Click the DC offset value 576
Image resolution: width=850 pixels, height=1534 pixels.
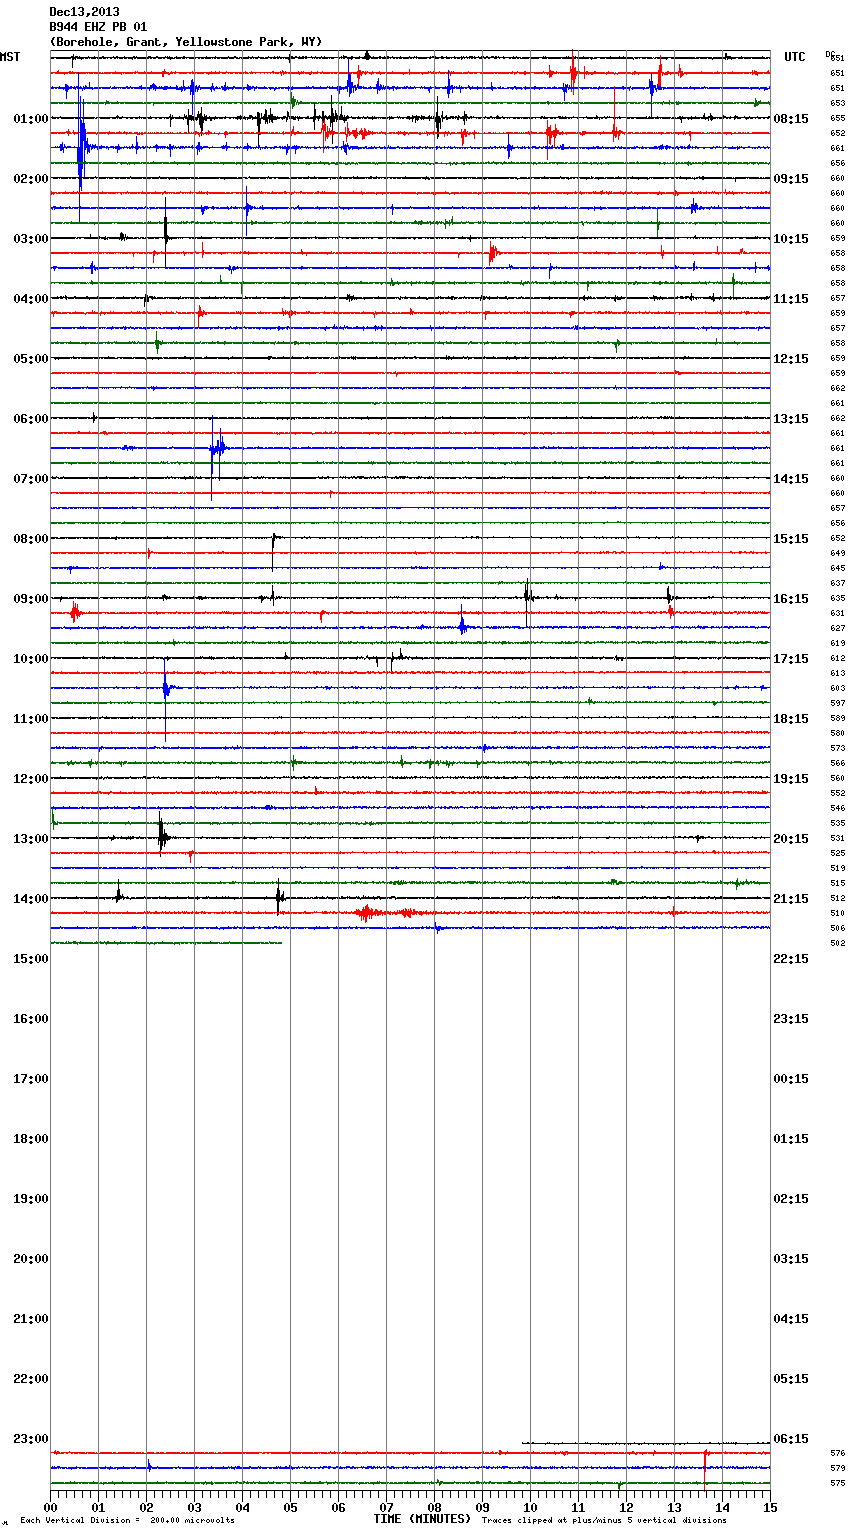click(838, 1453)
